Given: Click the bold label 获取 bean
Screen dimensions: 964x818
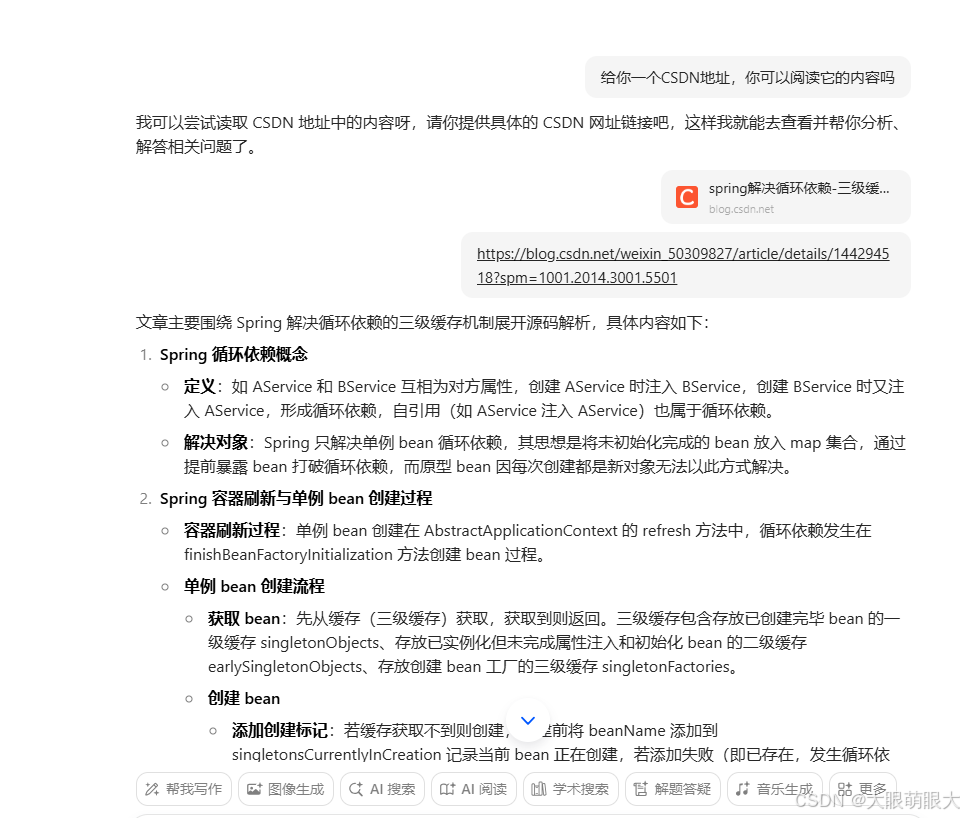Looking at the screenshot, I should pyautogui.click(x=243, y=618).
